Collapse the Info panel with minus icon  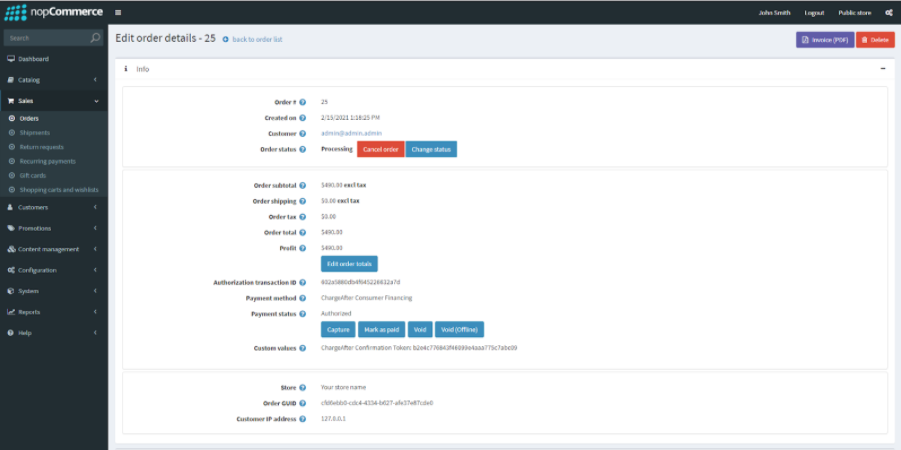(883, 68)
